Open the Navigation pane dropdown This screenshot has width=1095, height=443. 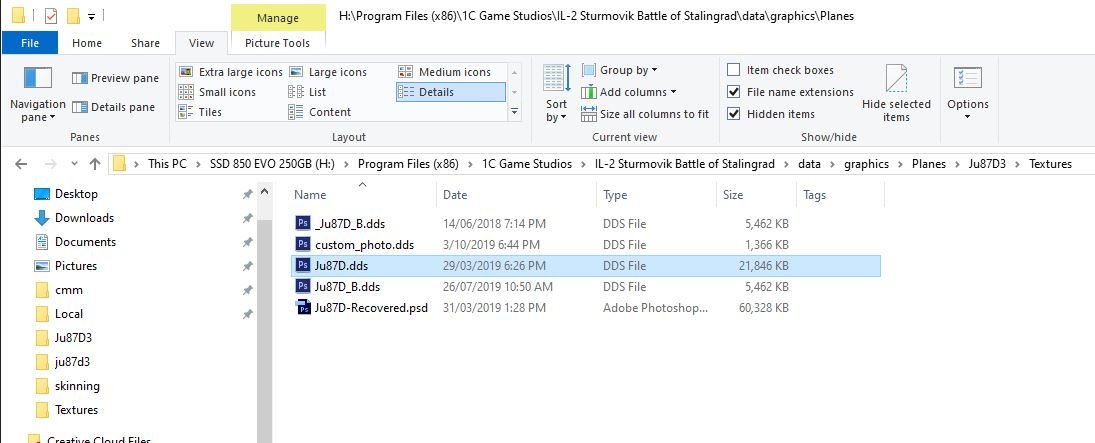coord(38,96)
